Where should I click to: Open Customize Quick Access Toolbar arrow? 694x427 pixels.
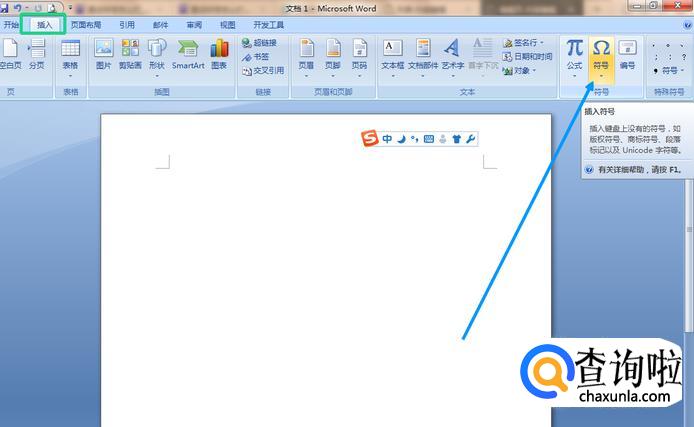[x=70, y=8]
